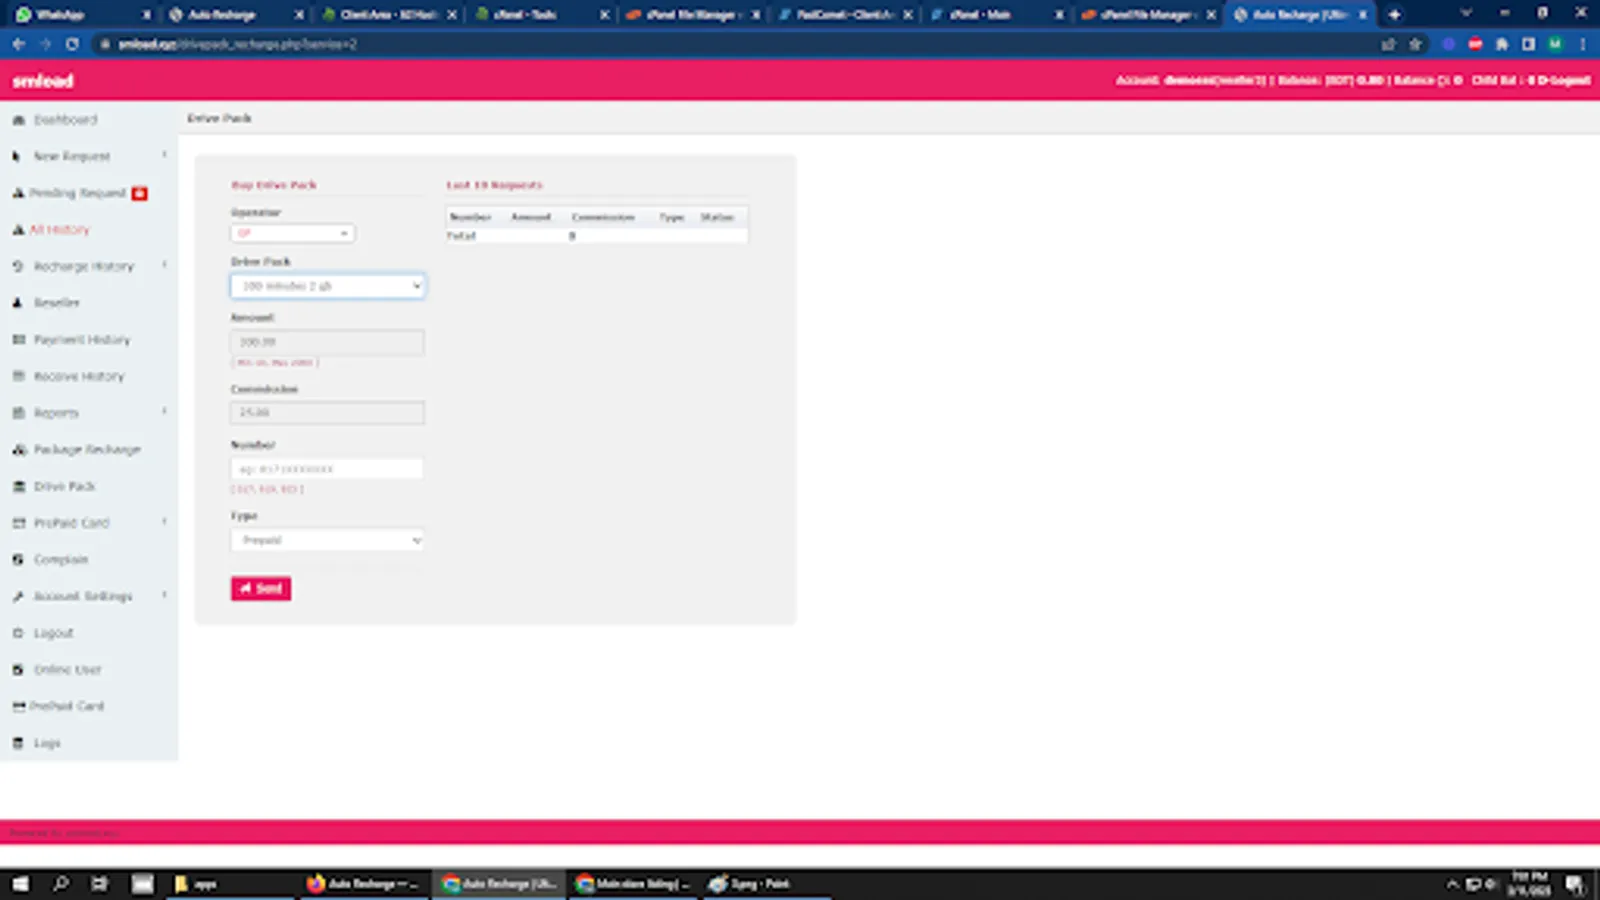1600x900 pixels.
Task: Click the Drive Pack sidebar icon
Action: pyautogui.click(x=18, y=487)
